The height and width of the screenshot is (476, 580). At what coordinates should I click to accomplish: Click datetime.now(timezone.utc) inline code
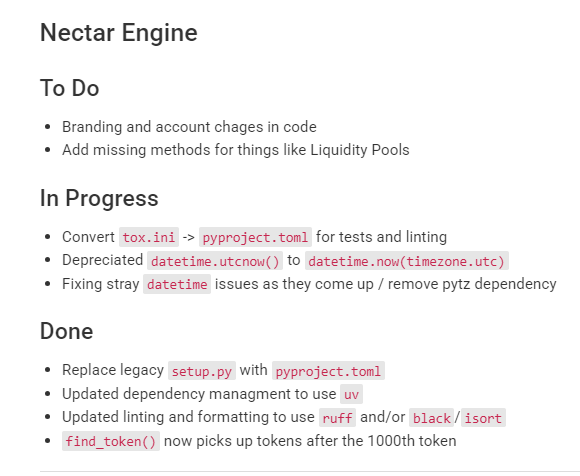click(407, 261)
